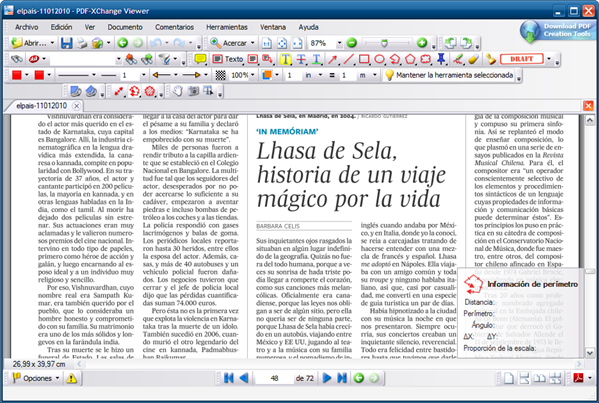Click the Undo arrow icon

pyautogui.click(x=155, y=43)
